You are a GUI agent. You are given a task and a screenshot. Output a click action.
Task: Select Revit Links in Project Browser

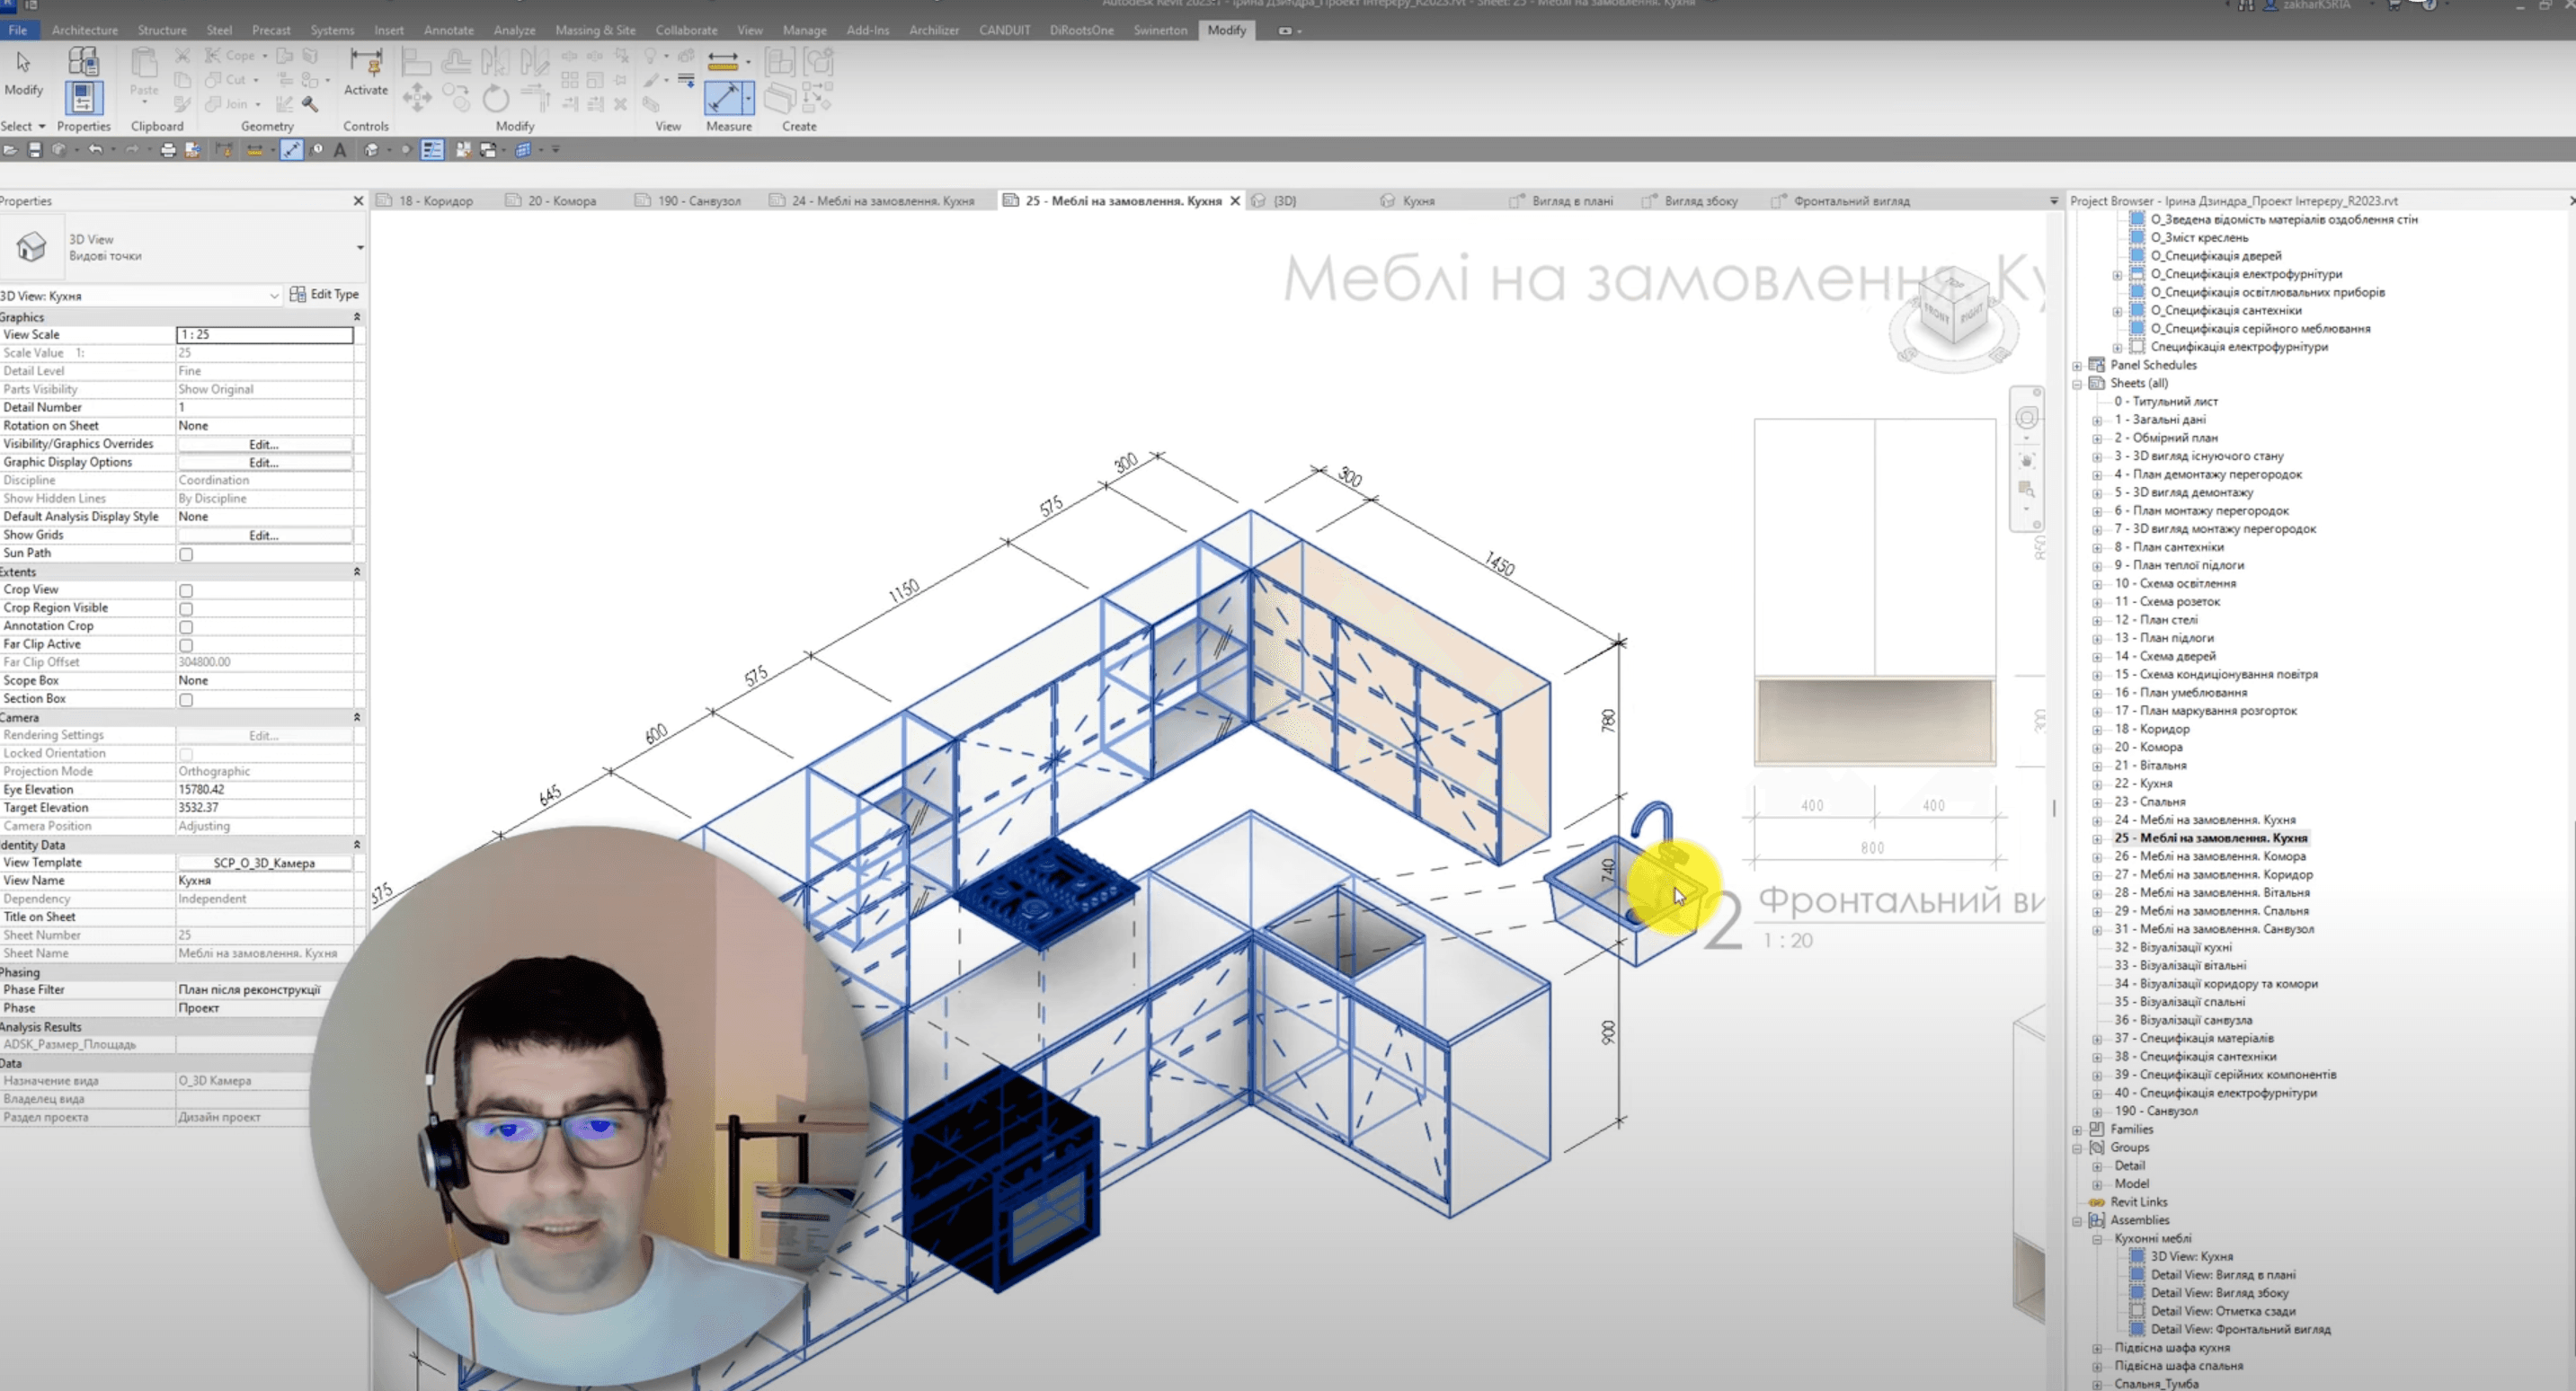click(x=2138, y=1203)
